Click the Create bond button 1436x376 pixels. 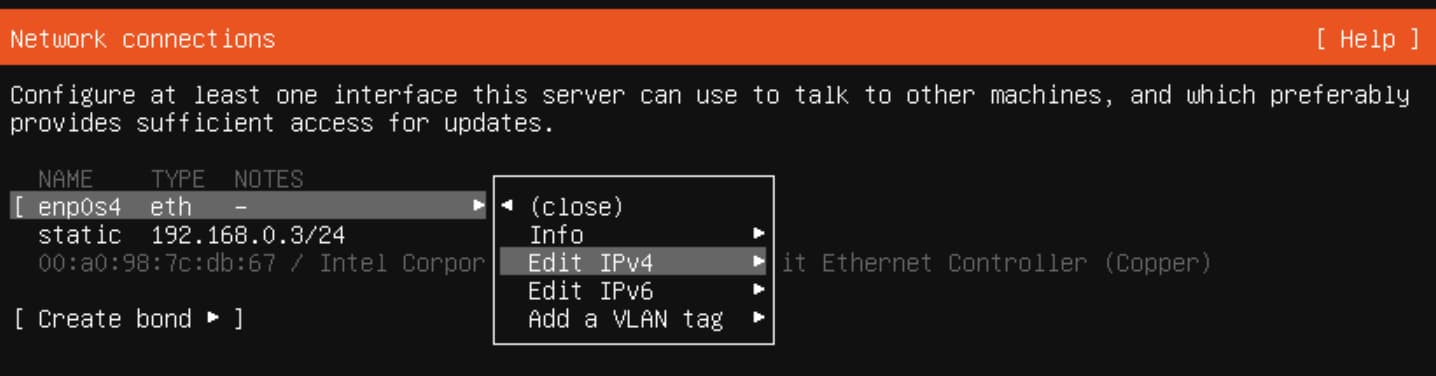pyautogui.click(x=128, y=320)
